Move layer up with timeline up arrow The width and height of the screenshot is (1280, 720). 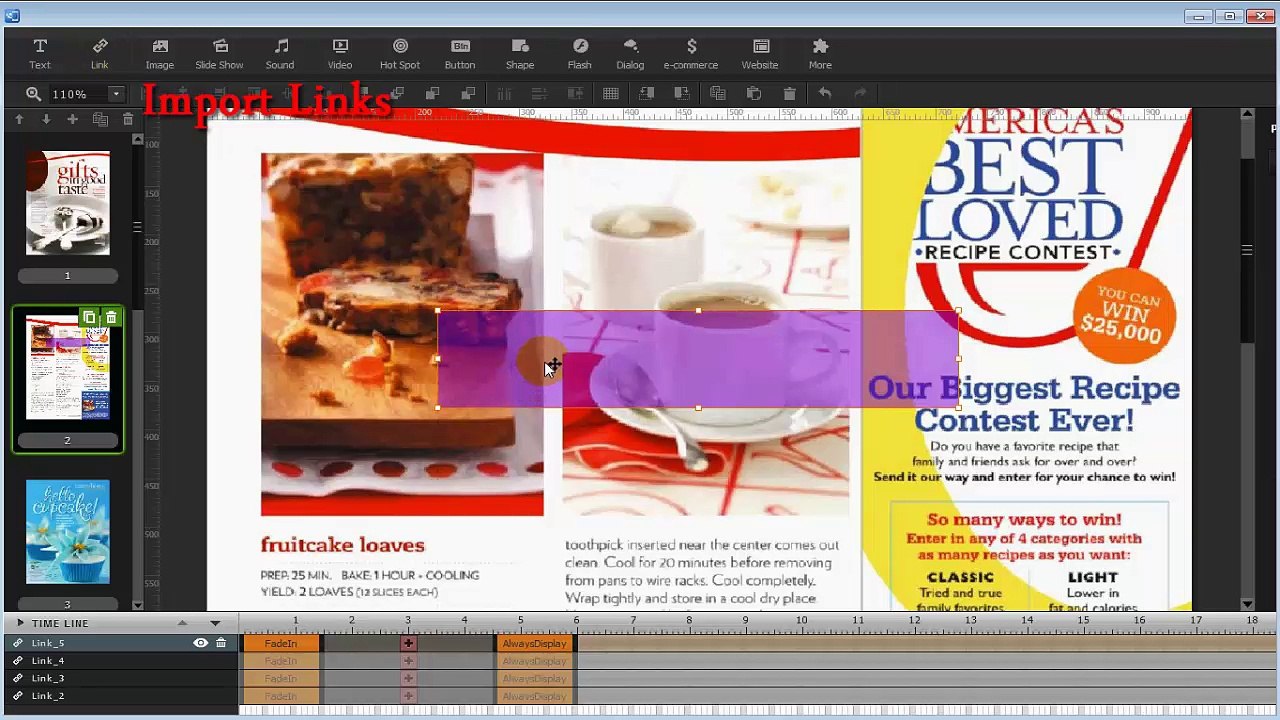tap(182, 623)
